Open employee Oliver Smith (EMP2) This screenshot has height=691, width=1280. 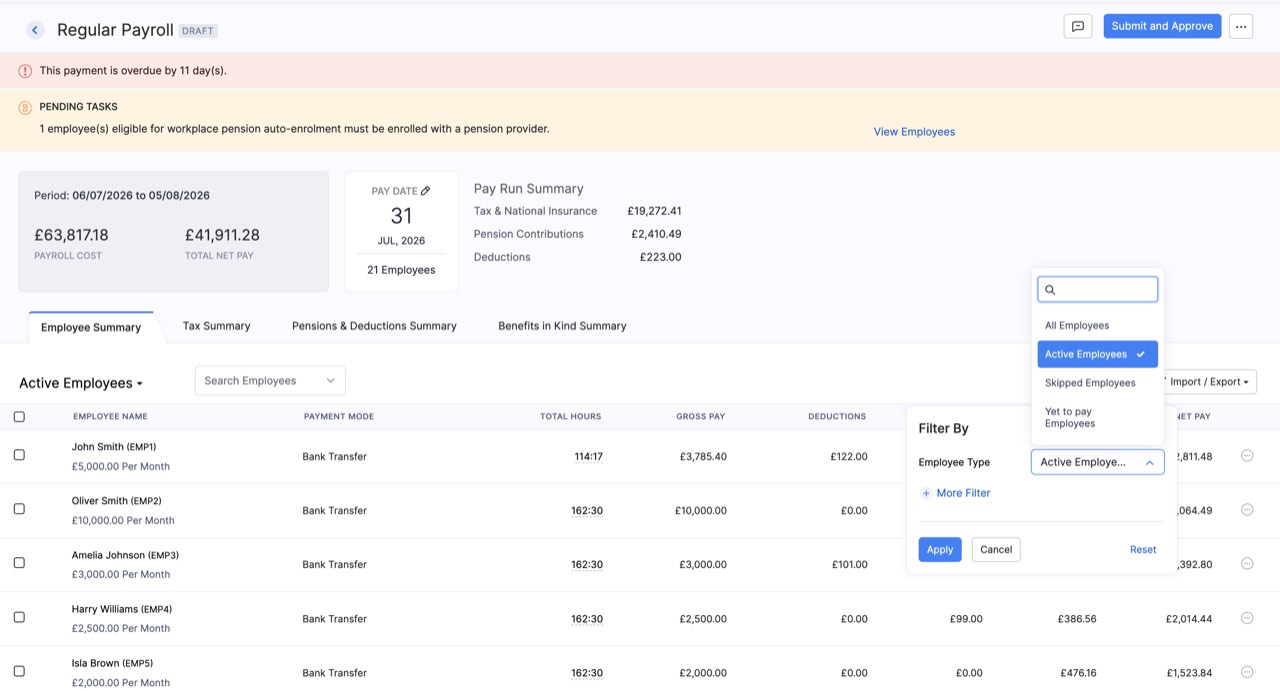(x=116, y=500)
